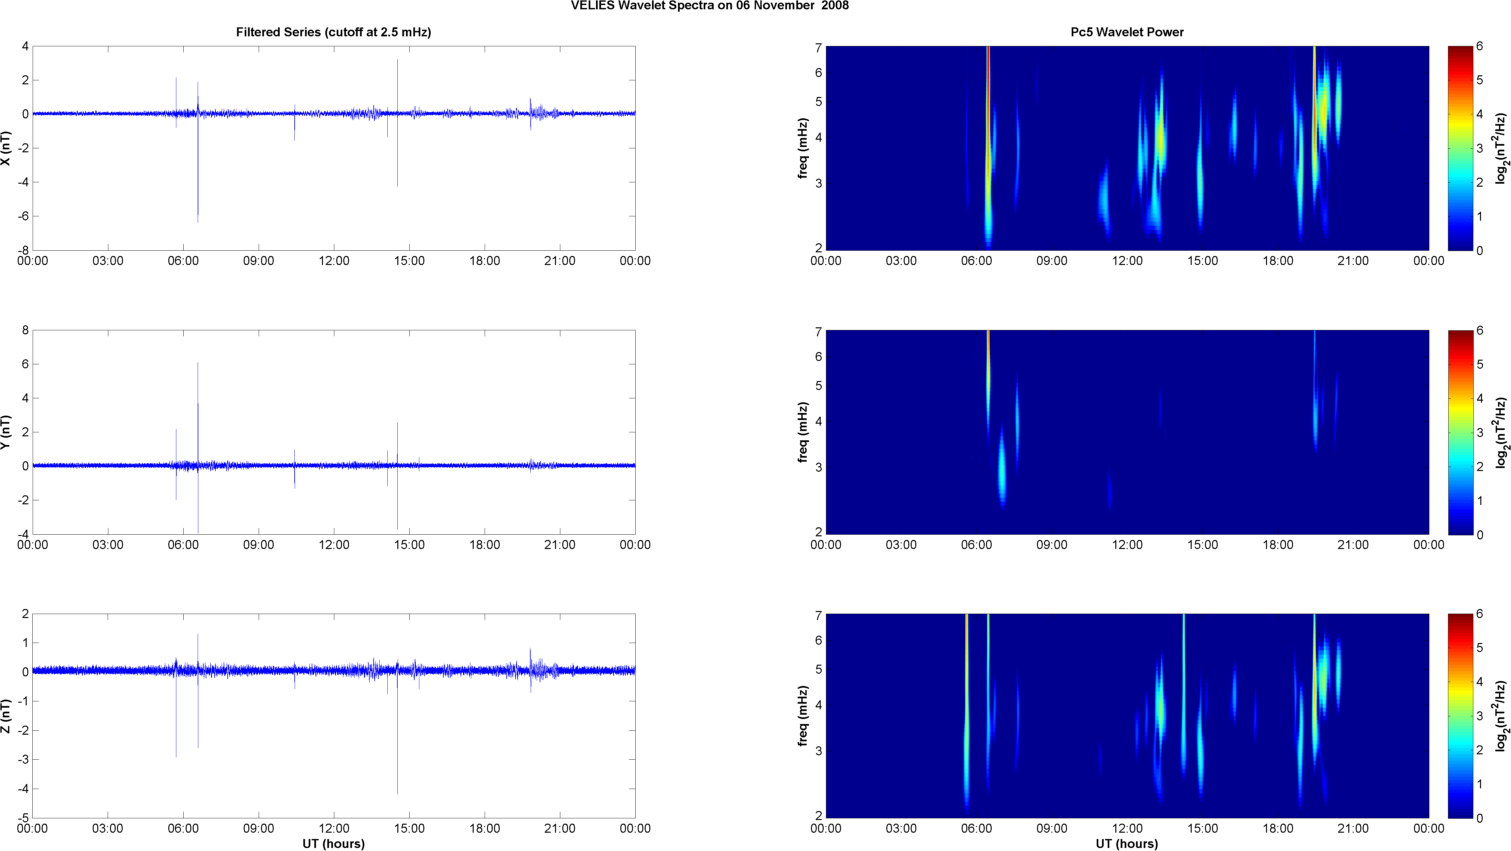The height and width of the screenshot is (851, 1511).
Task: Click the "-5" tick on the Z (nT) axis
Action: (22, 818)
